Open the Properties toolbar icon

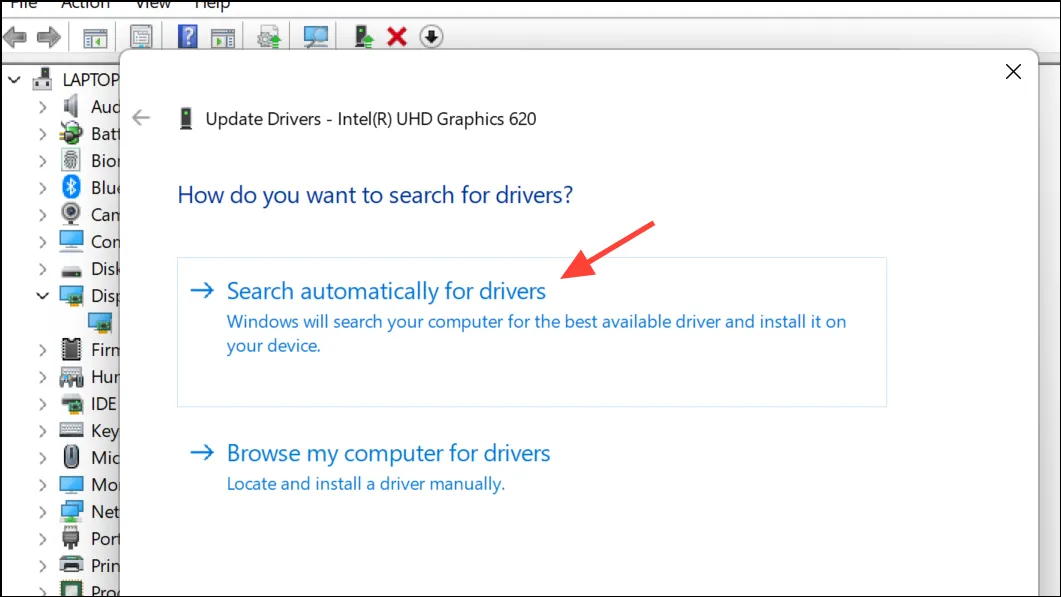click(141, 37)
